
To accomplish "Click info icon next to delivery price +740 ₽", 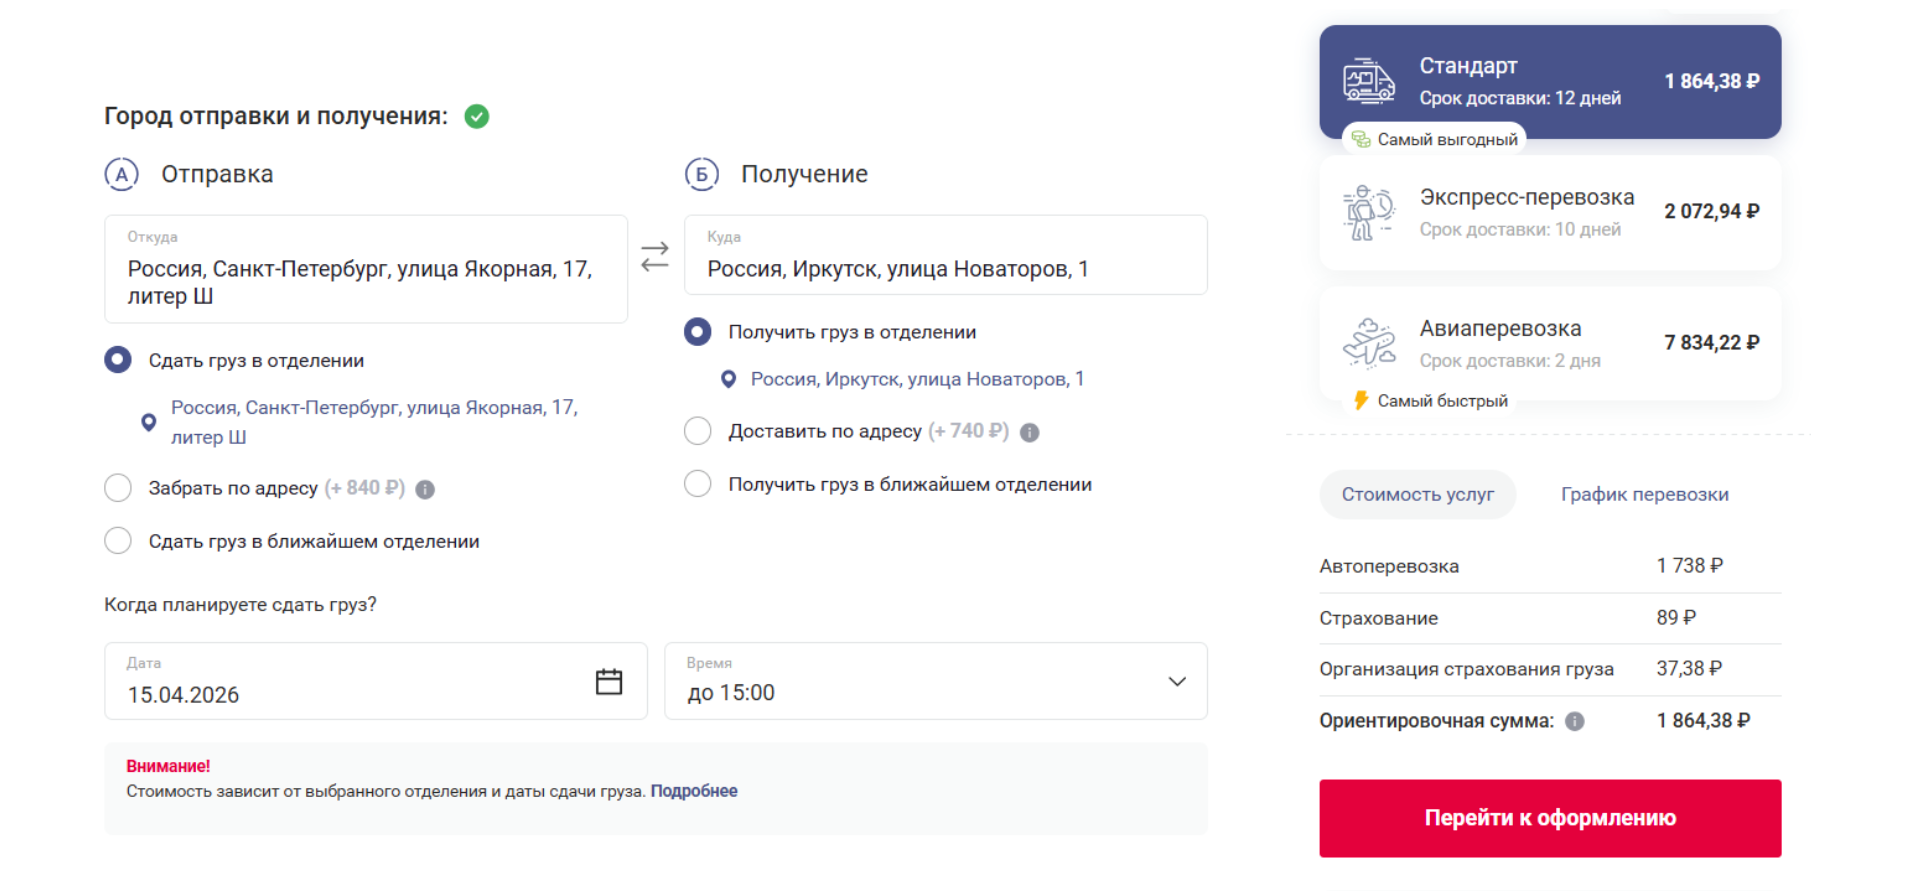I will click(1030, 432).
